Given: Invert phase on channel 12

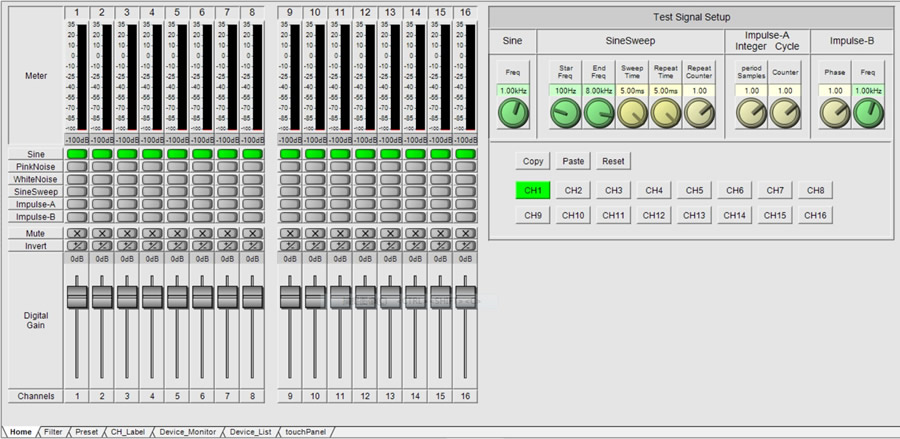Looking at the screenshot, I should 365,246.
